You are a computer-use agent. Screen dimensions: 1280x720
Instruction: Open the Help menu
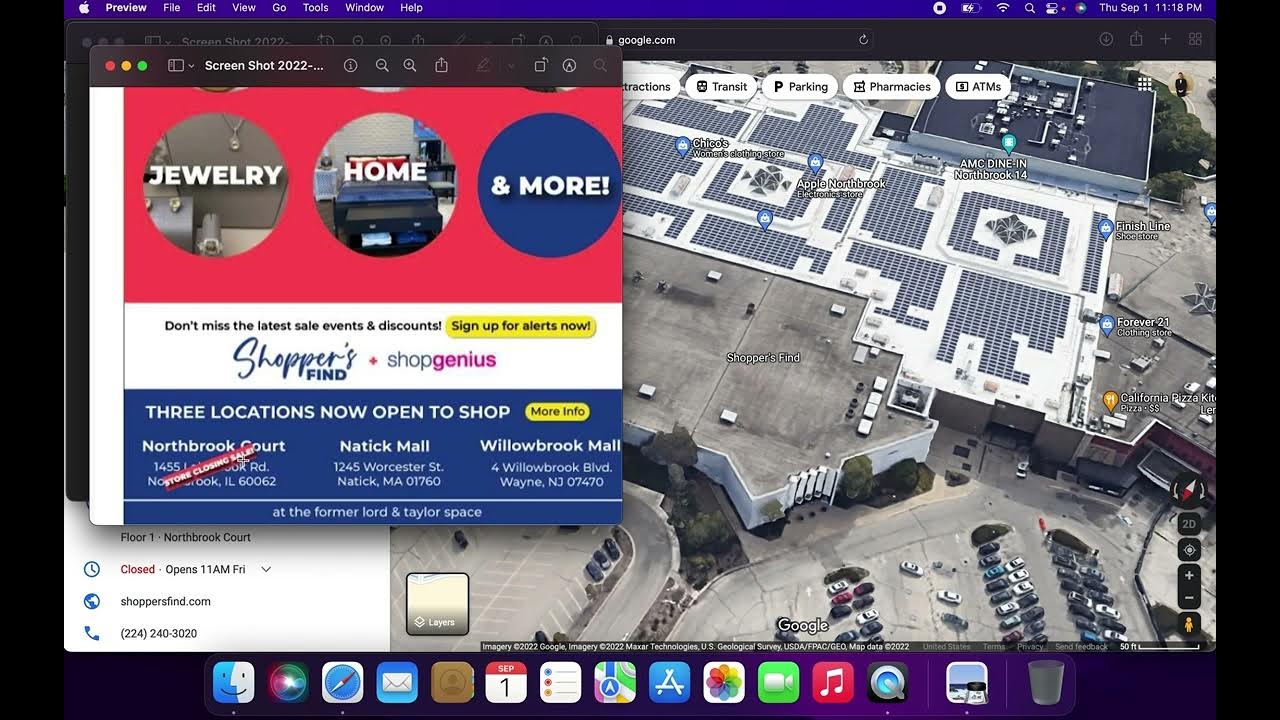[x=411, y=7]
